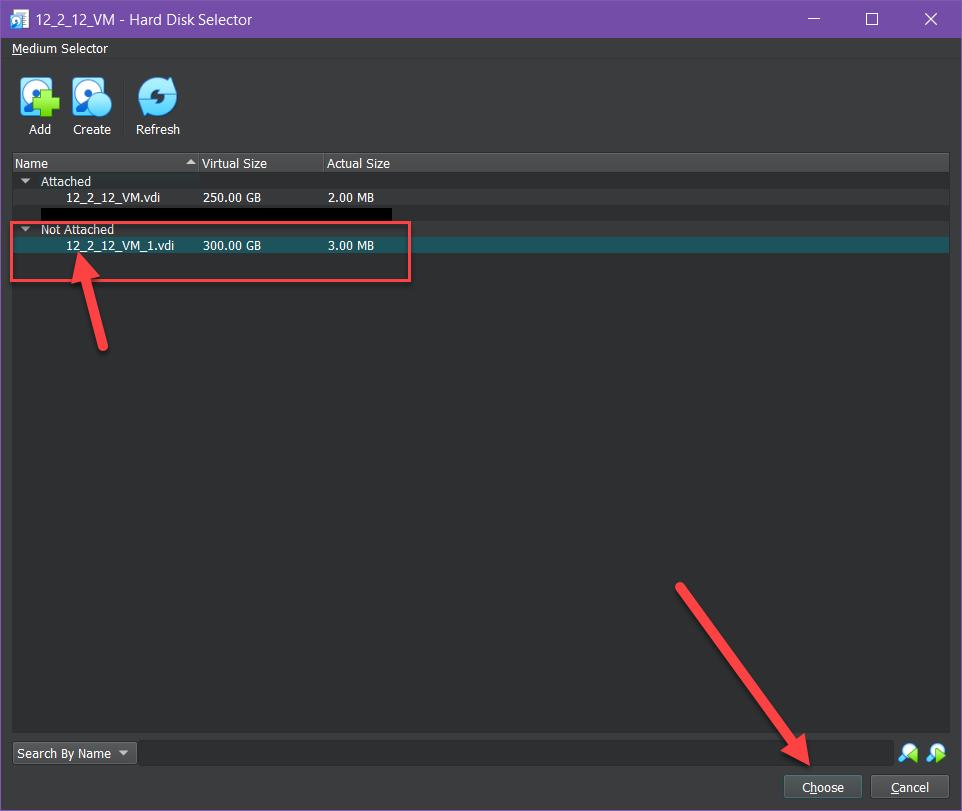Sort by the Name column header
962x811 pixels.
[x=100, y=163]
